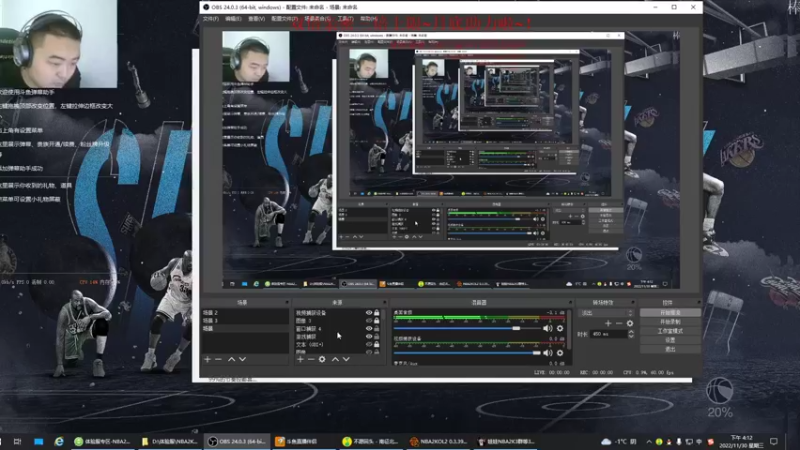Expand the hidden system tray icons chevron
Image resolution: width=800 pixels, height=450 pixels.
tap(648, 441)
